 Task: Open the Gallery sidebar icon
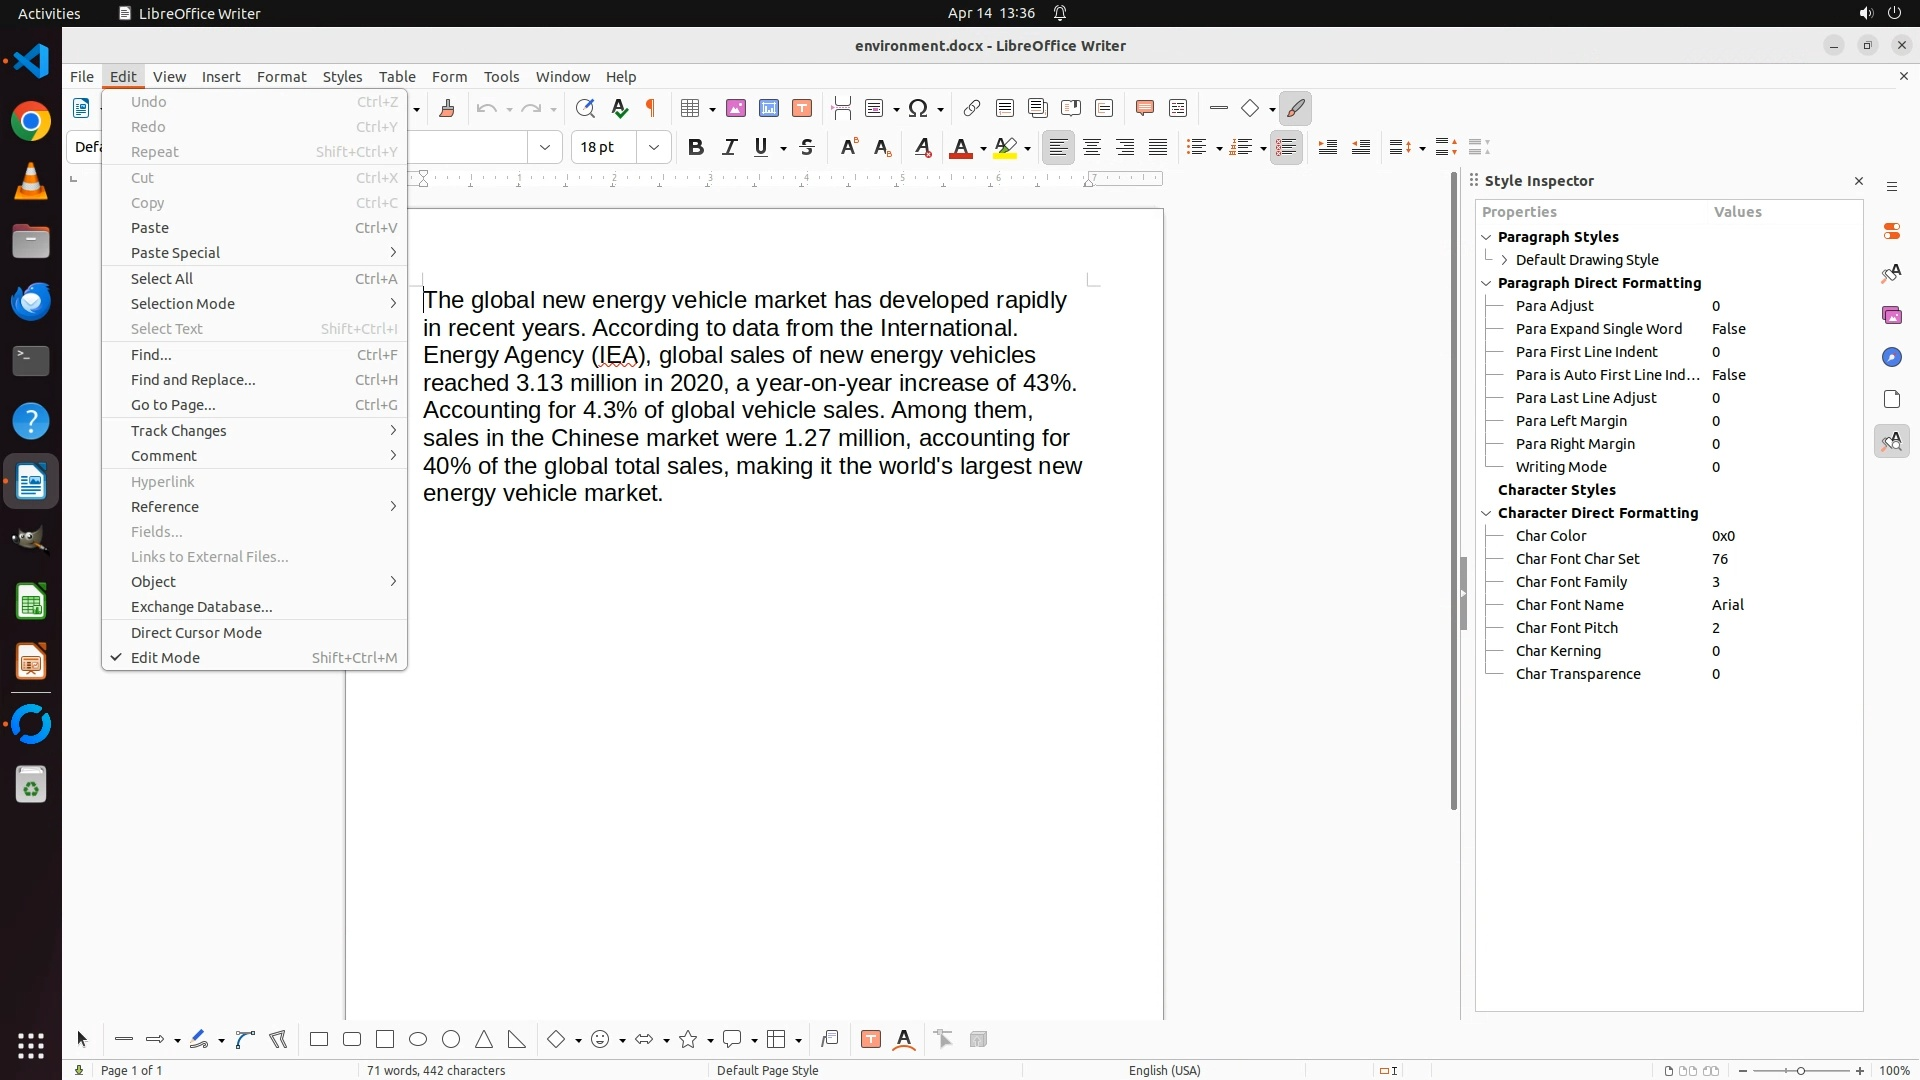tap(1891, 315)
